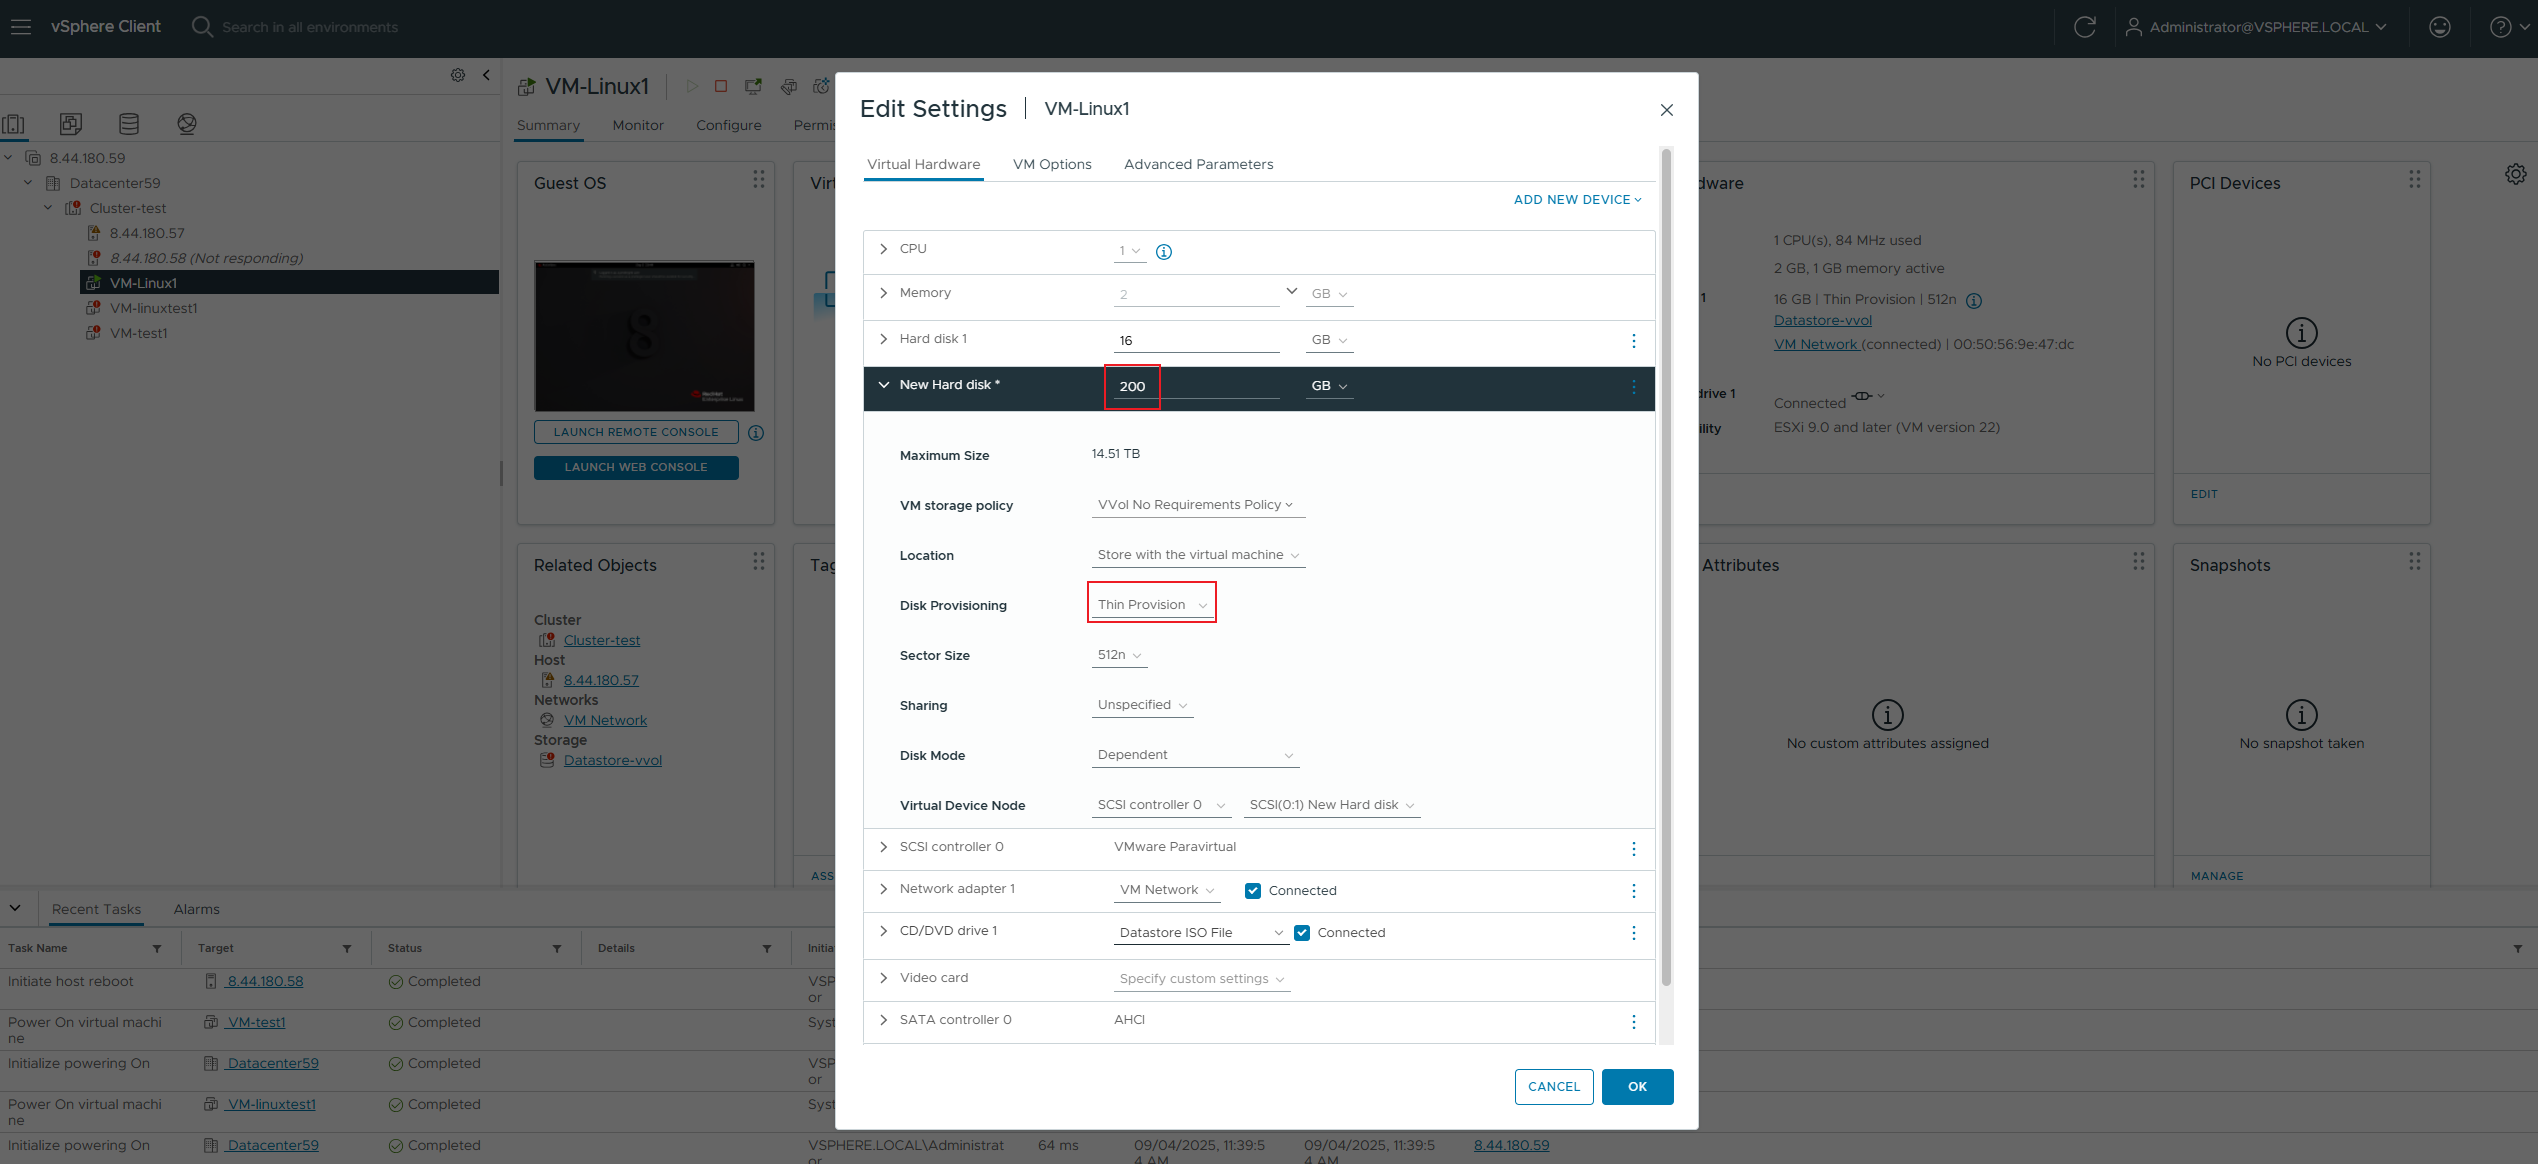The height and width of the screenshot is (1164, 2538).
Task: Uncheck CD/DVD drive 1 Connected checkbox
Action: tap(1302, 933)
